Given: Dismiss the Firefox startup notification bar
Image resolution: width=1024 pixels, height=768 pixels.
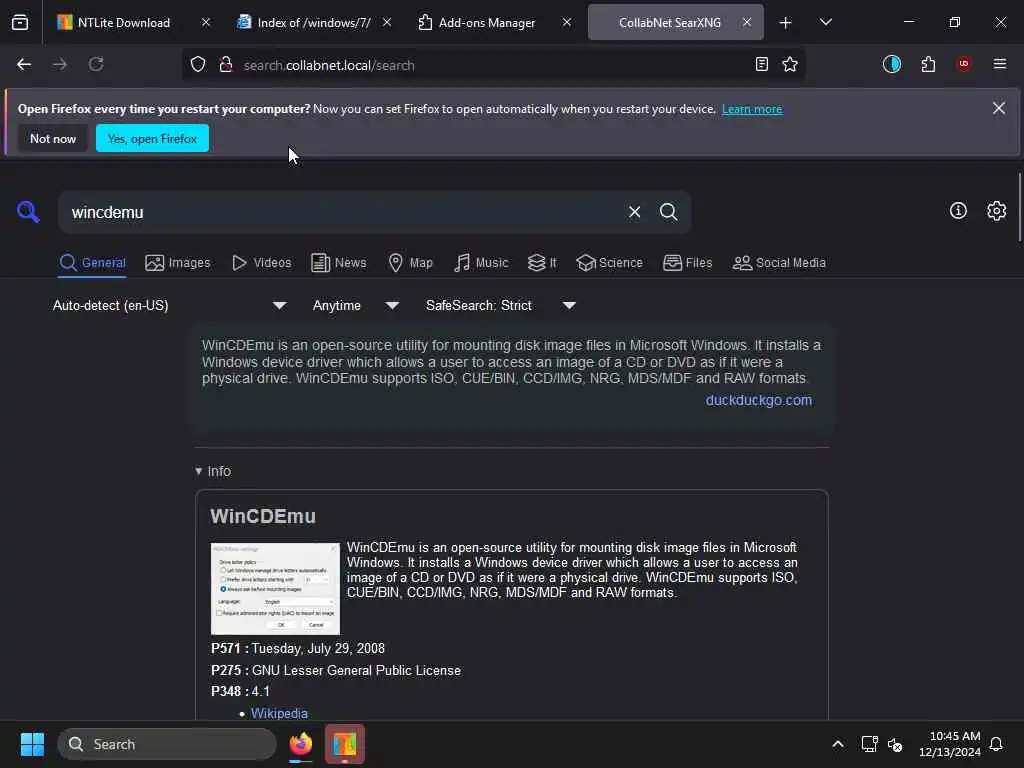Looking at the screenshot, I should tap(999, 108).
